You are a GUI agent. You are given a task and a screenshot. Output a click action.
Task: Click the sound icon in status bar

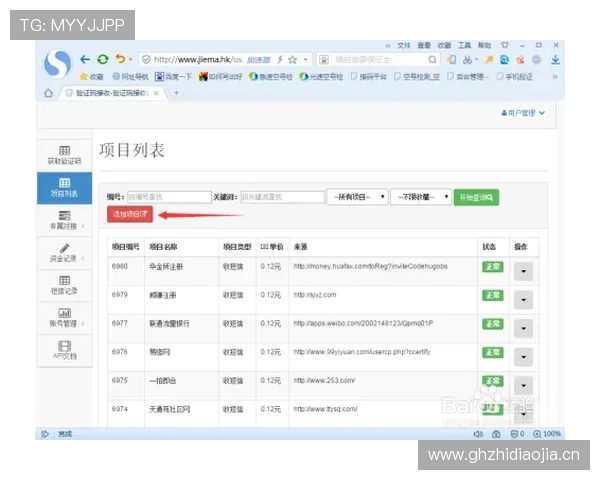478,434
